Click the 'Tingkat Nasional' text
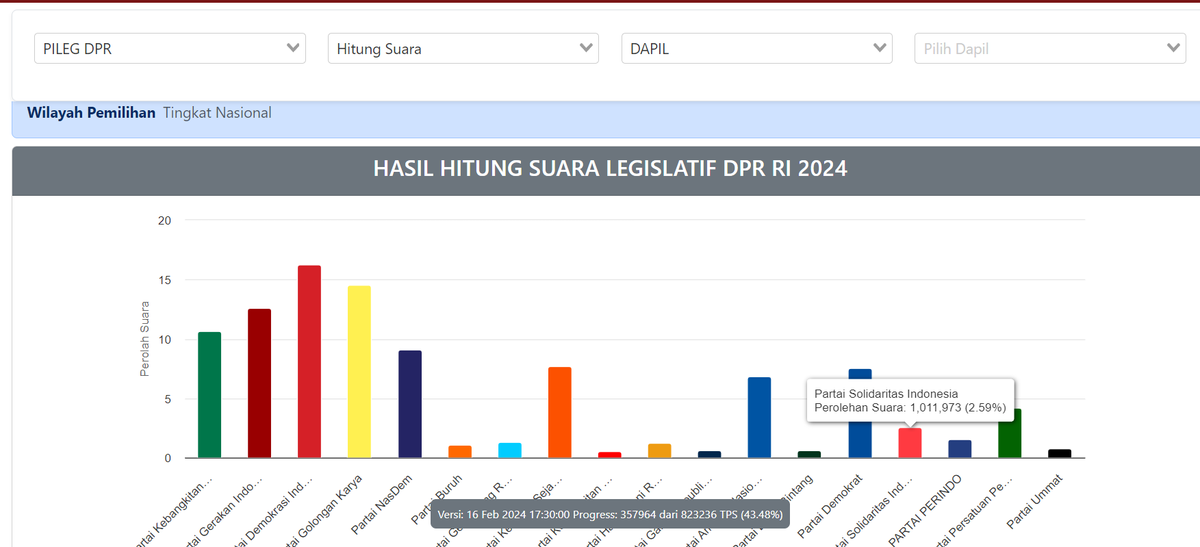 [x=217, y=113]
